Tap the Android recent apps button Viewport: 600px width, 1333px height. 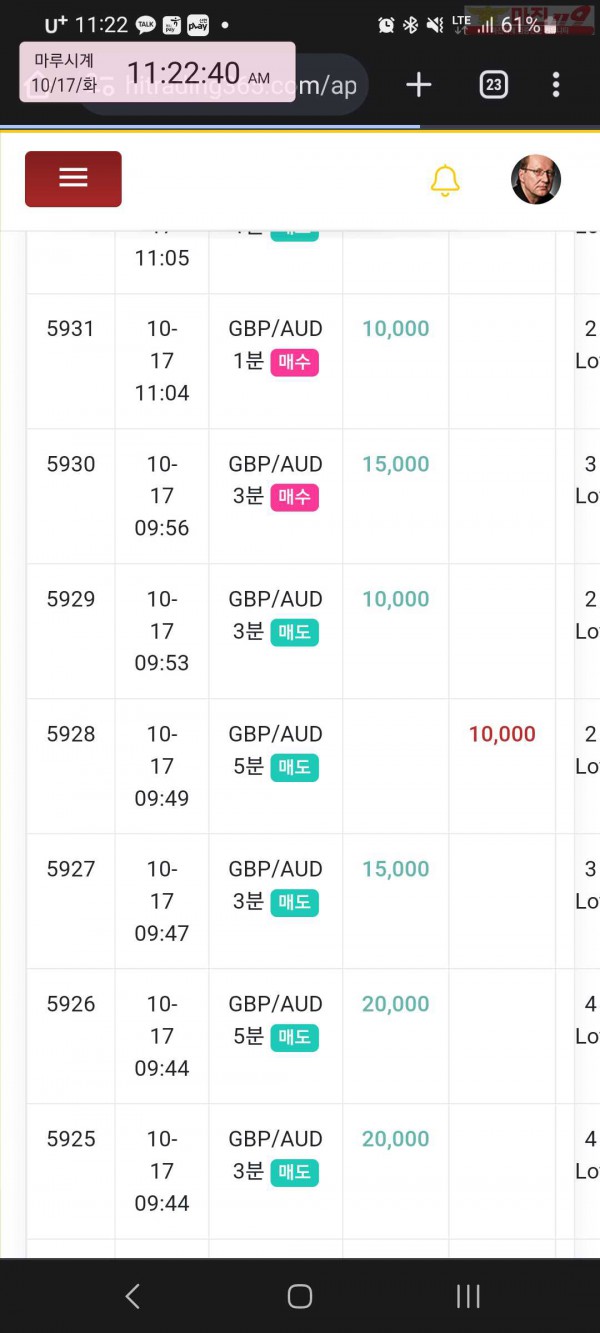[467, 1297]
